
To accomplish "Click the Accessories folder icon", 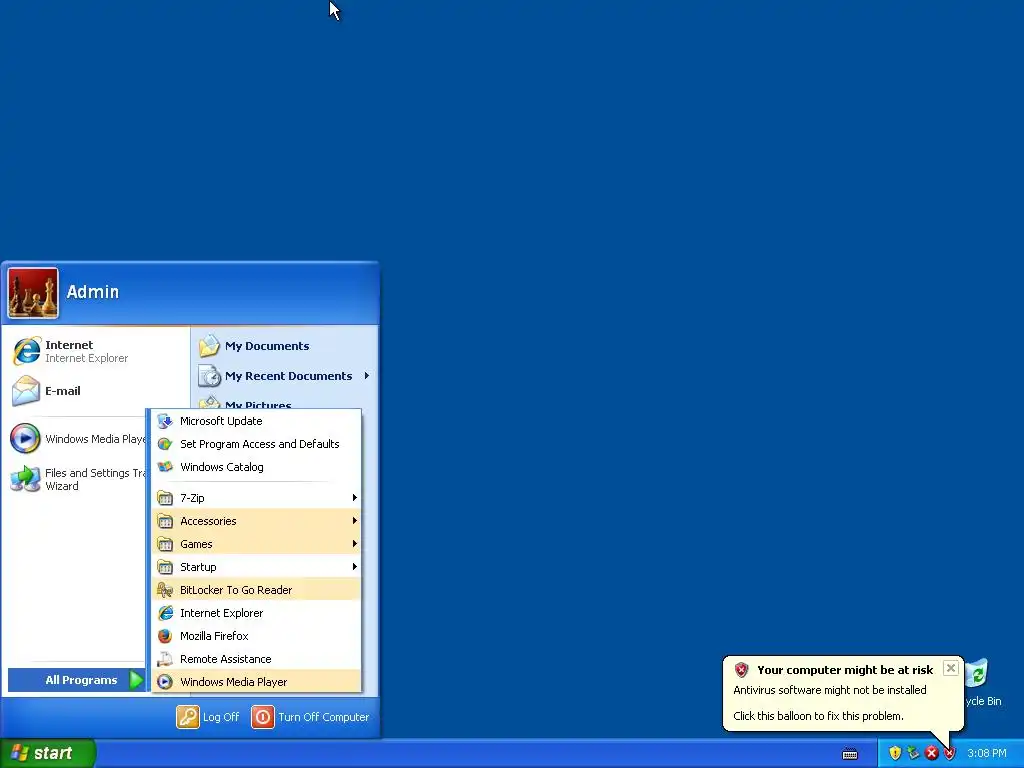I will [x=165, y=521].
